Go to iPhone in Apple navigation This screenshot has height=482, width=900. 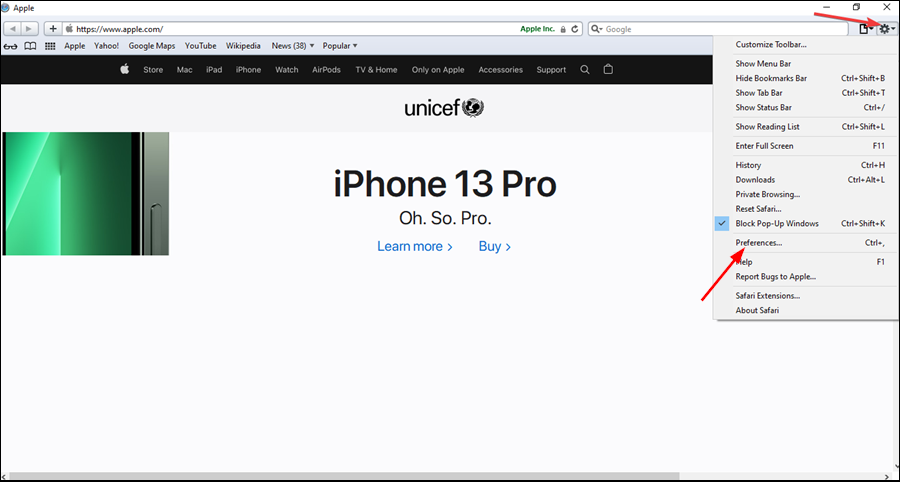click(x=249, y=69)
